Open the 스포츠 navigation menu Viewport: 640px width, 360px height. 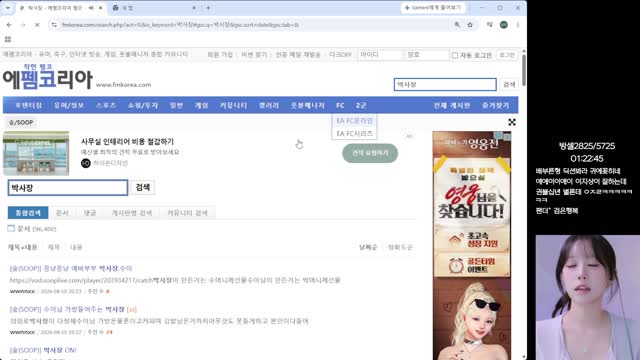point(106,105)
